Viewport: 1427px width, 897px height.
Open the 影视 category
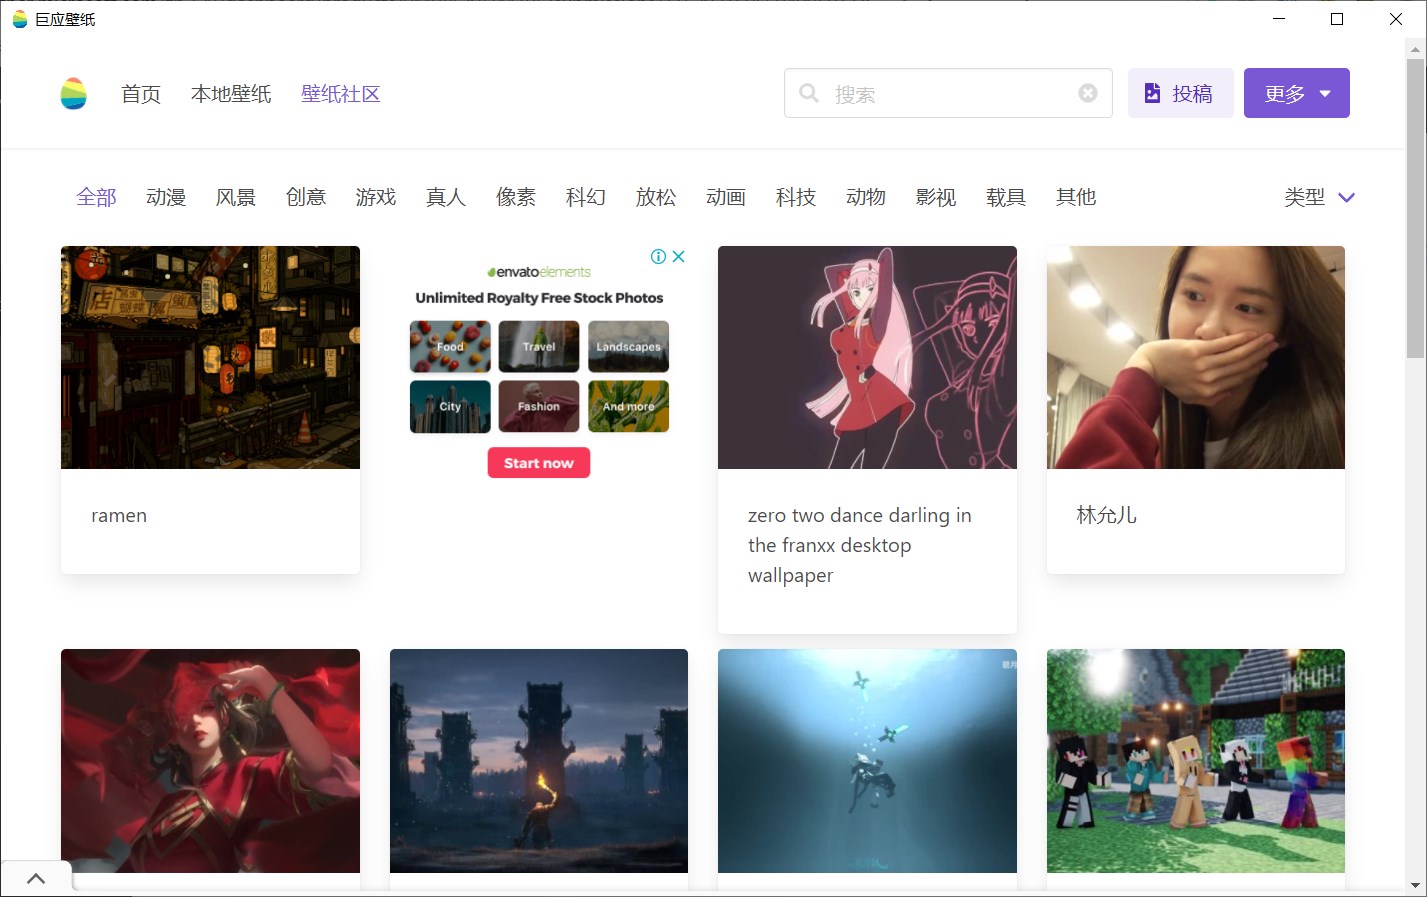click(936, 197)
